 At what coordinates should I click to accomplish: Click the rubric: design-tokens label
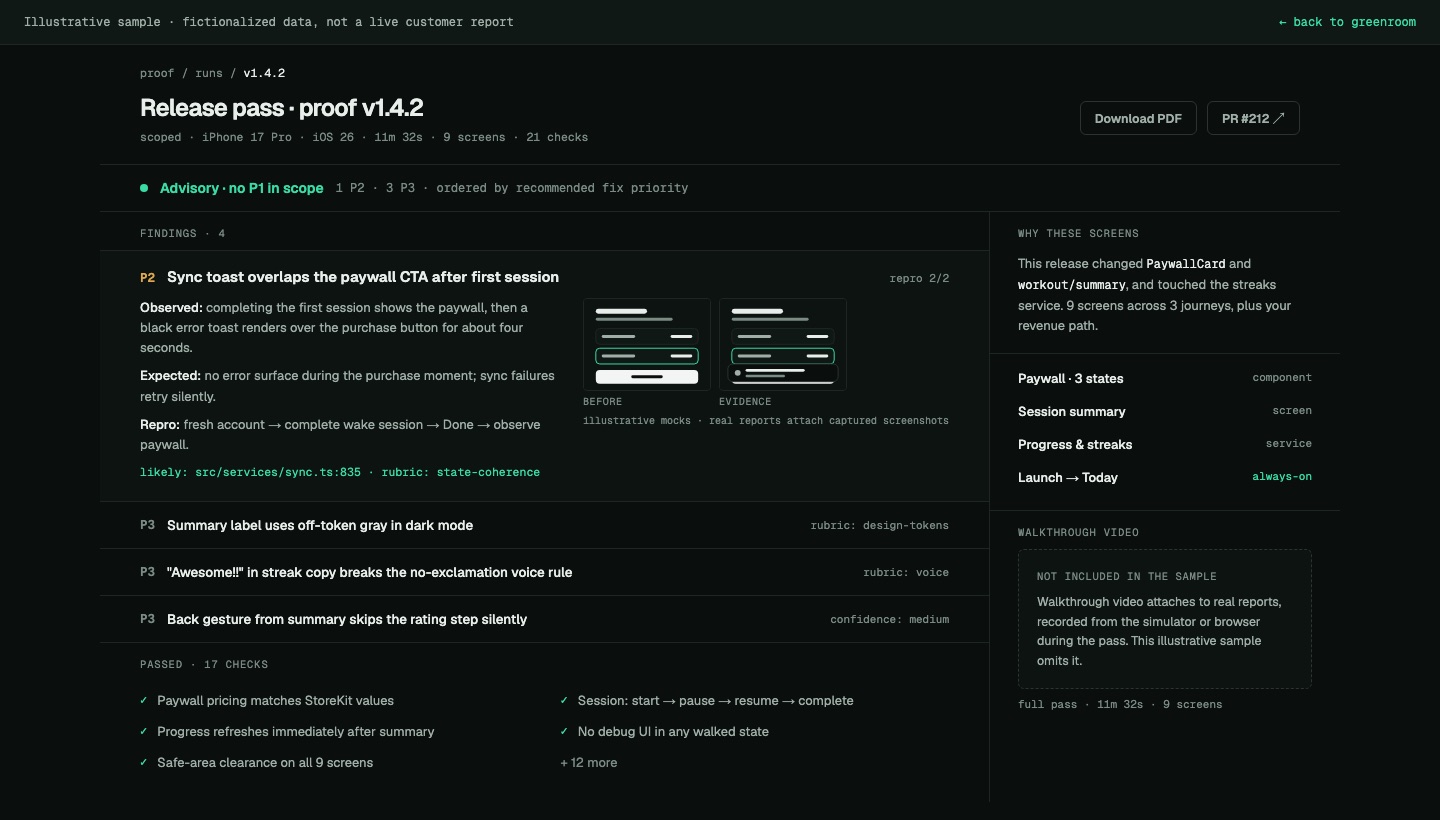(x=880, y=525)
